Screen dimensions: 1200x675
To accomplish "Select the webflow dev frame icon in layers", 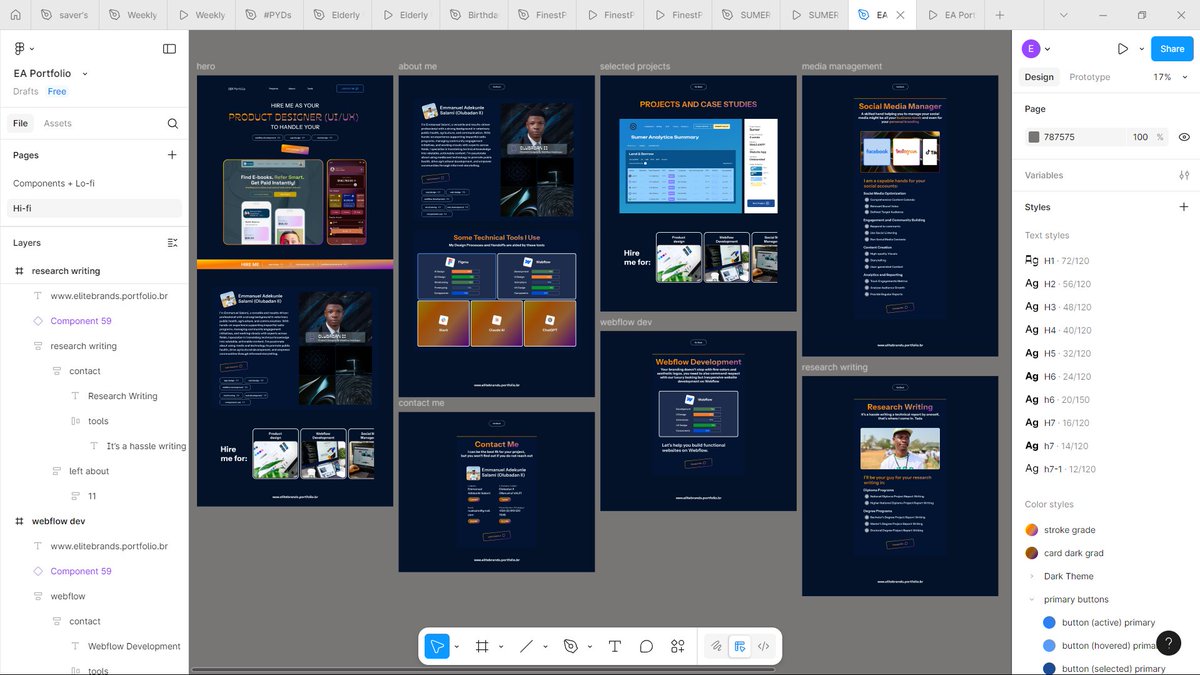I will click(19, 521).
